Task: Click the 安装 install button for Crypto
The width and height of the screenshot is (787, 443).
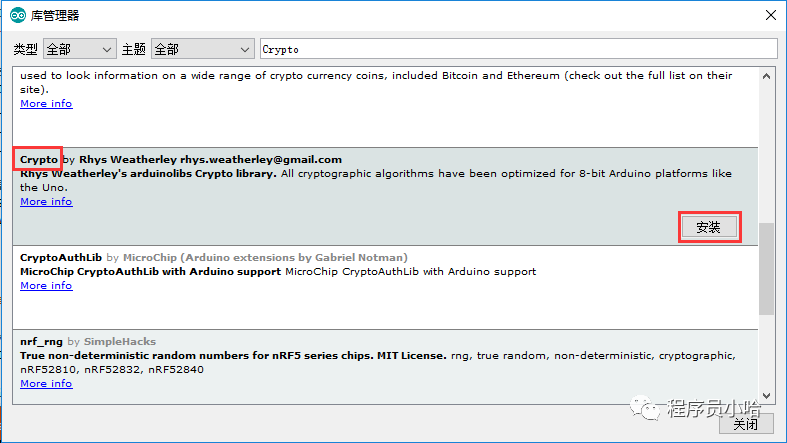Action: pyautogui.click(x=708, y=227)
